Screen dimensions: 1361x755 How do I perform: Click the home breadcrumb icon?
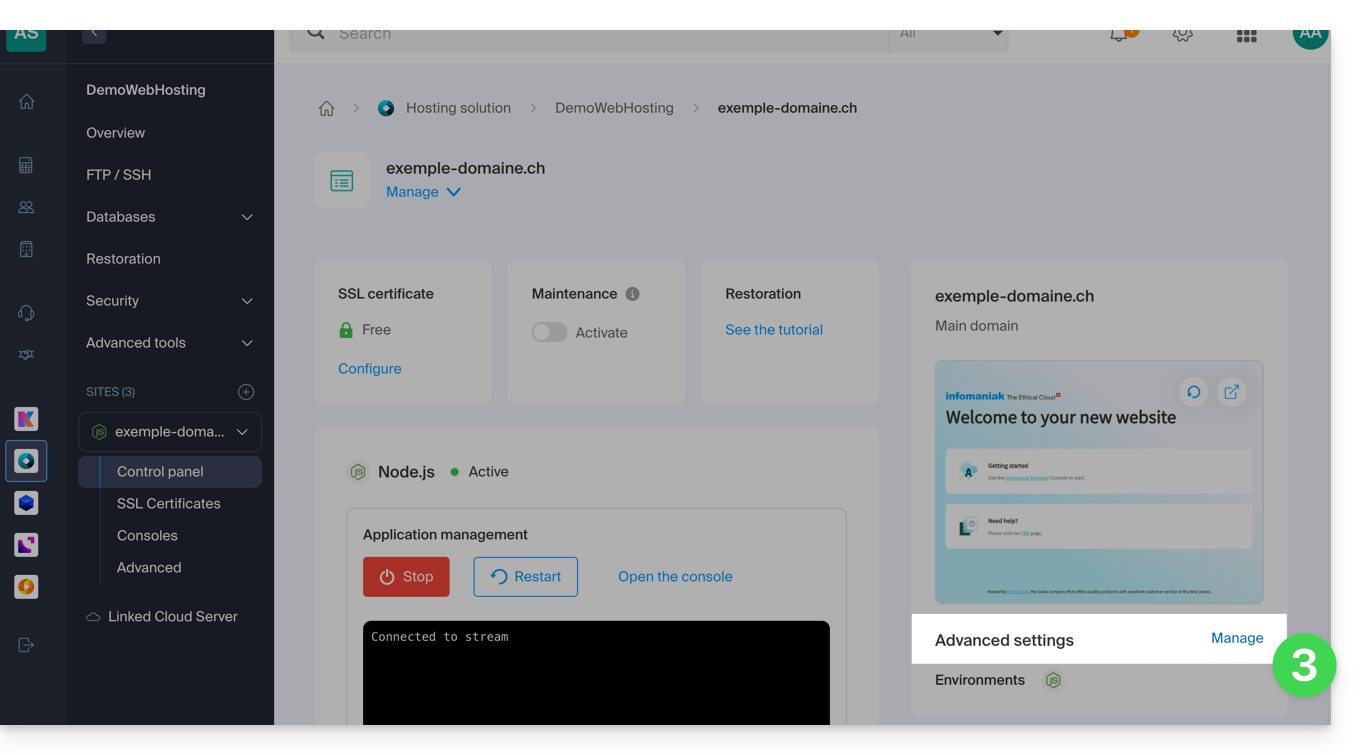pos(326,109)
